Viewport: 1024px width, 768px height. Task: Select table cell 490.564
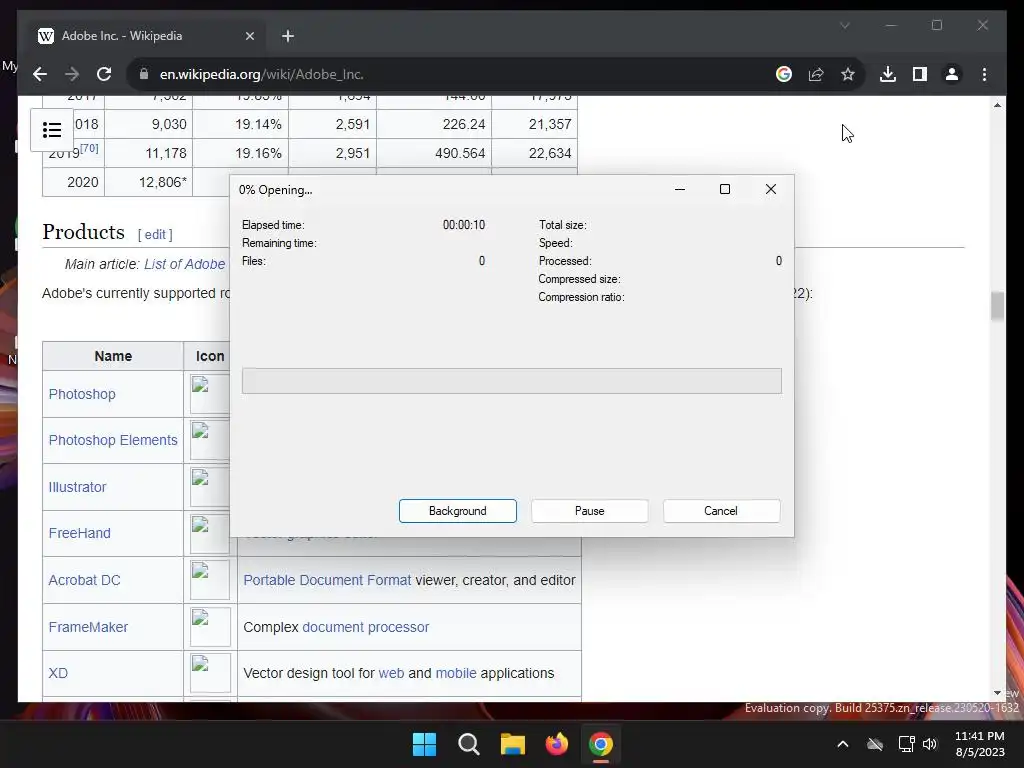[x=434, y=153]
